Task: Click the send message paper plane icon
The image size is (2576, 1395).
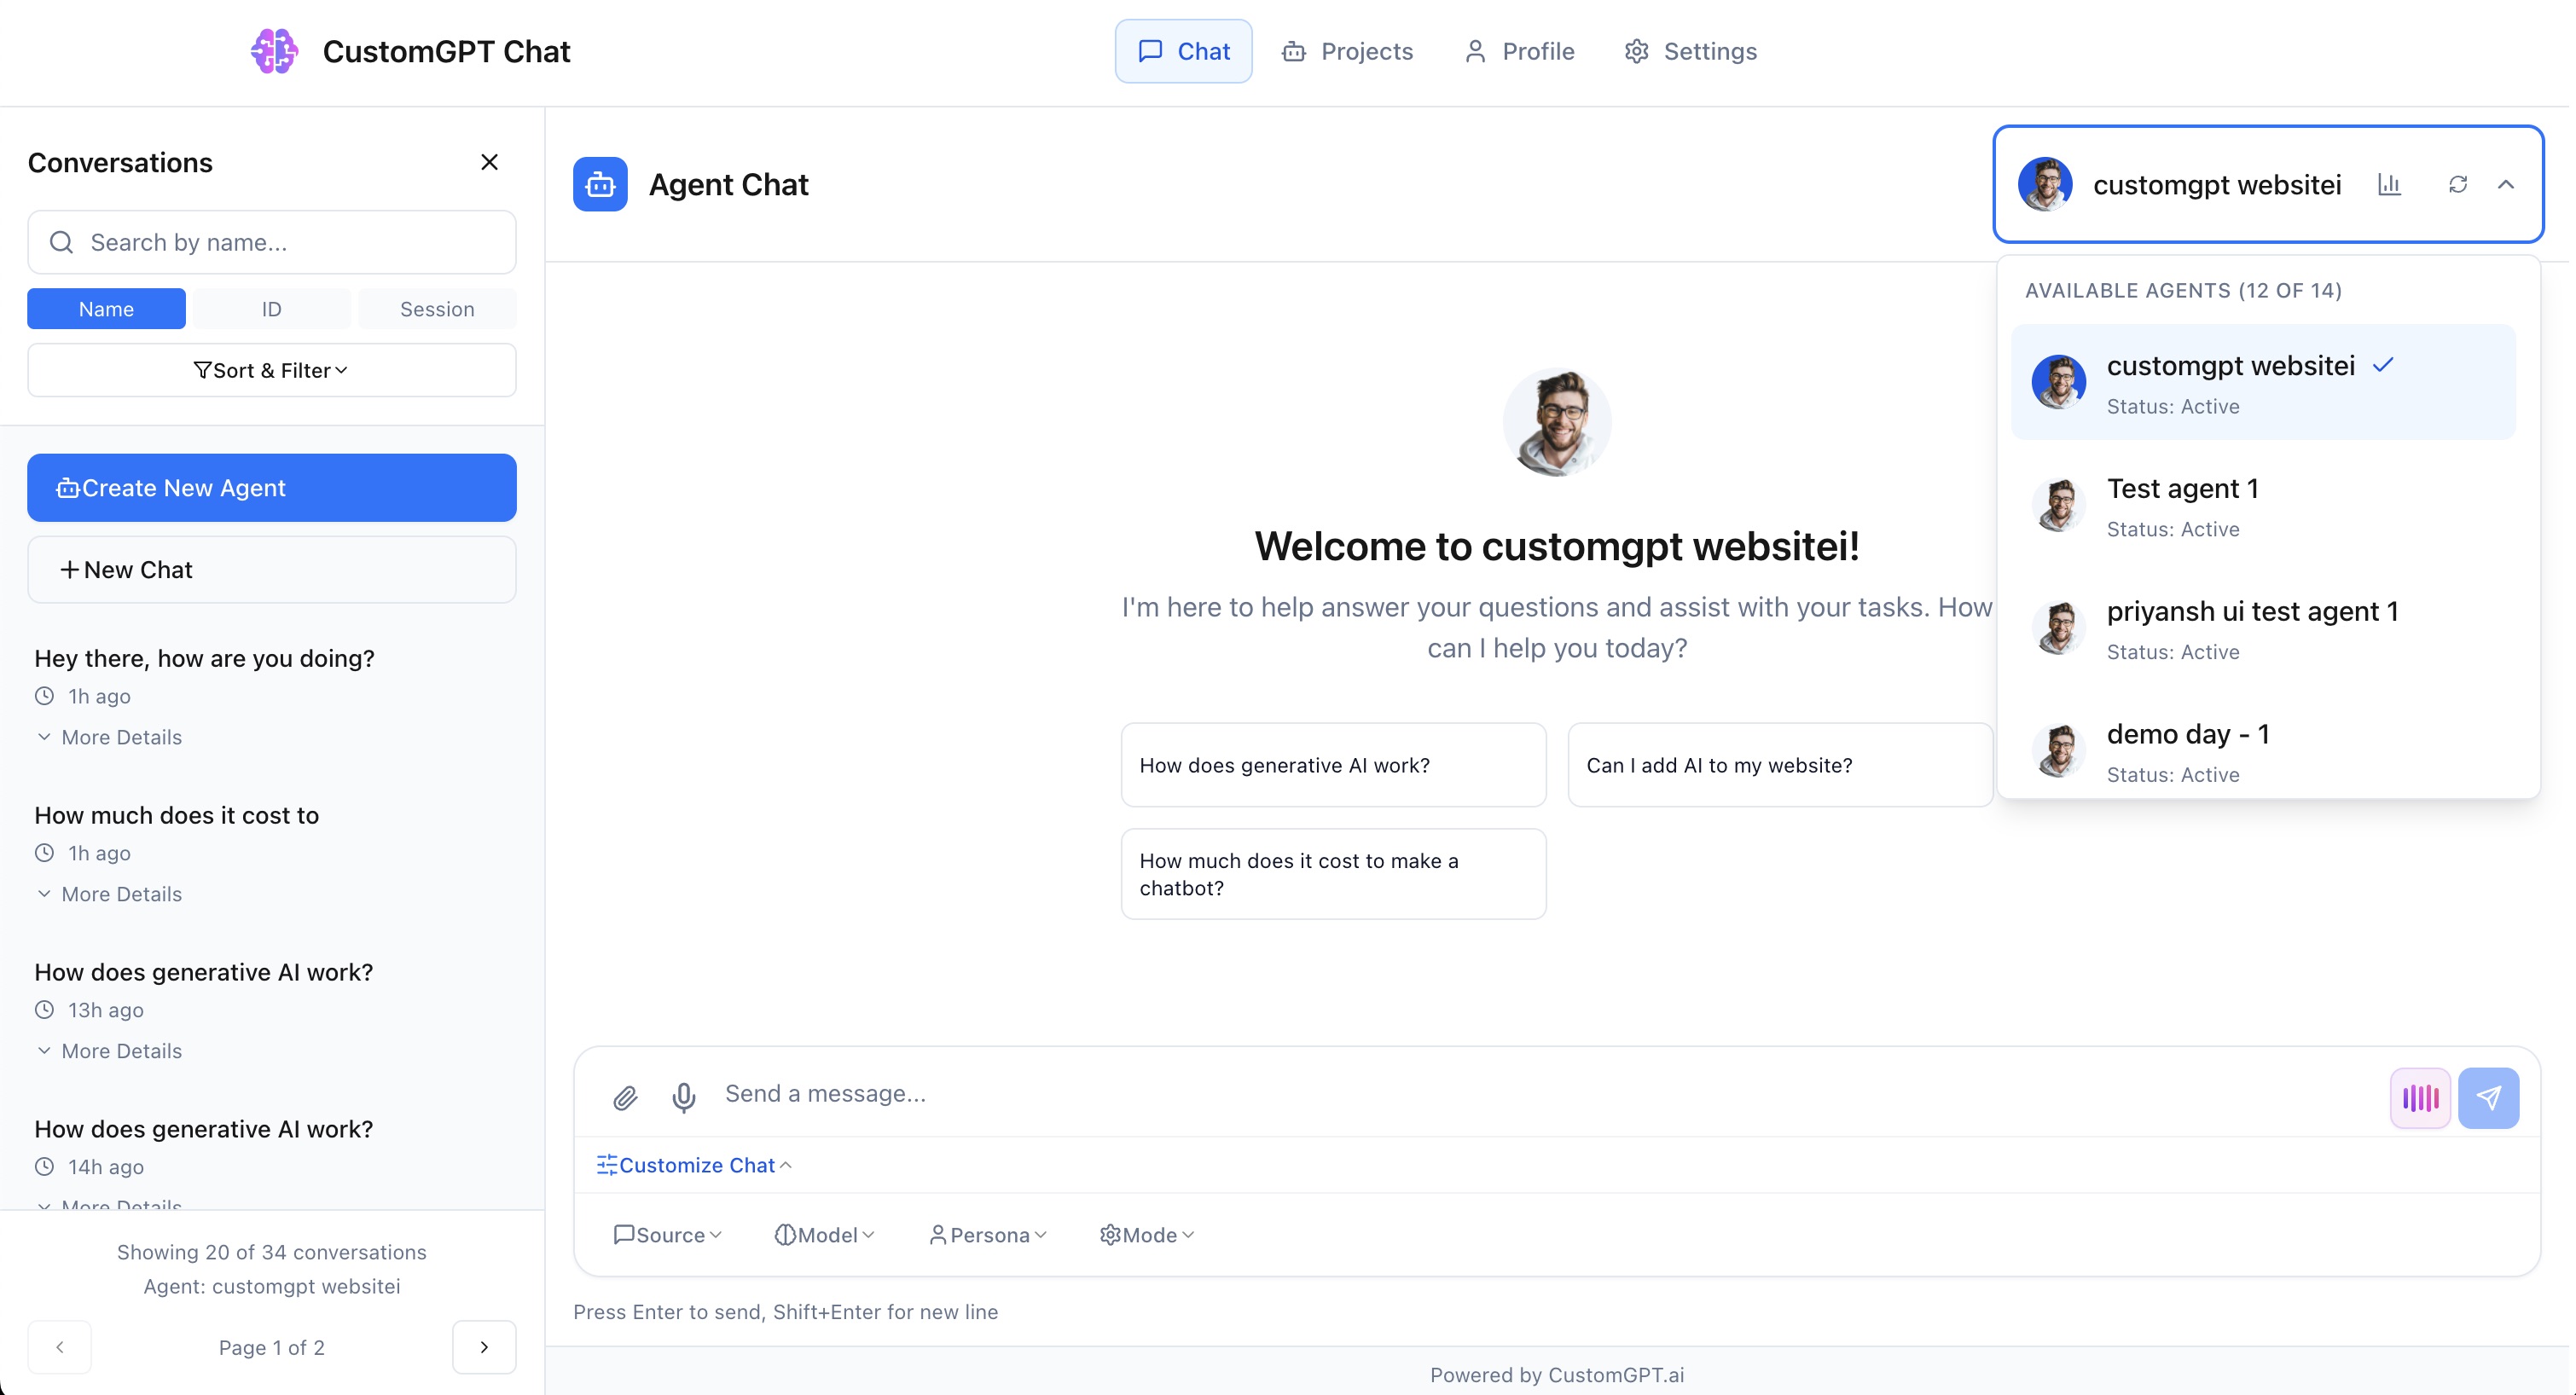Action: tap(2488, 1097)
